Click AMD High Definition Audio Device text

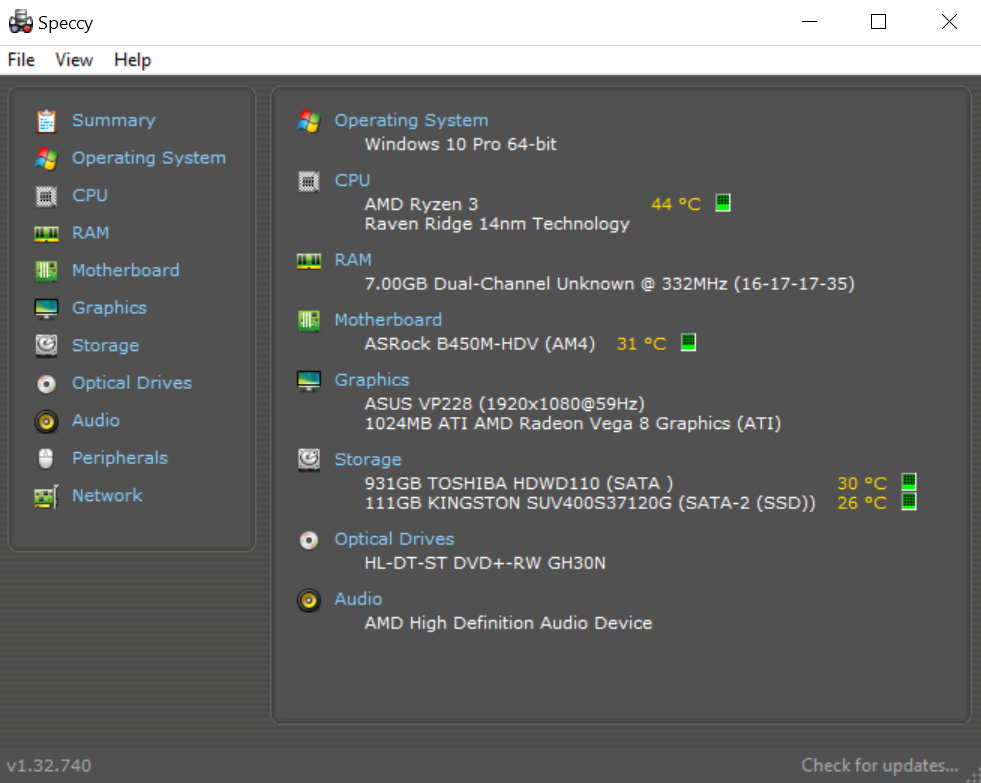tap(508, 623)
